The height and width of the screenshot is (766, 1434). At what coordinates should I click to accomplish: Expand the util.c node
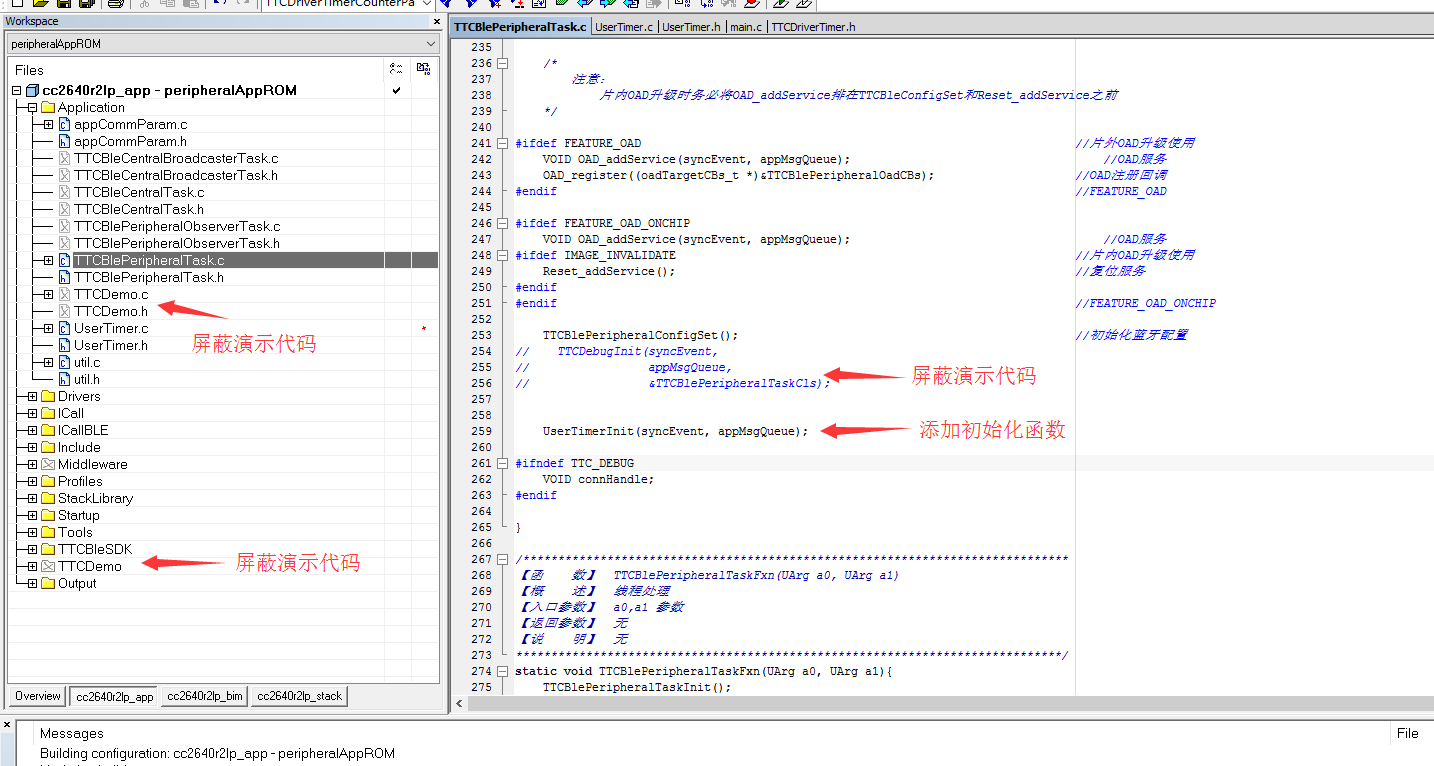pyautogui.click(x=48, y=362)
